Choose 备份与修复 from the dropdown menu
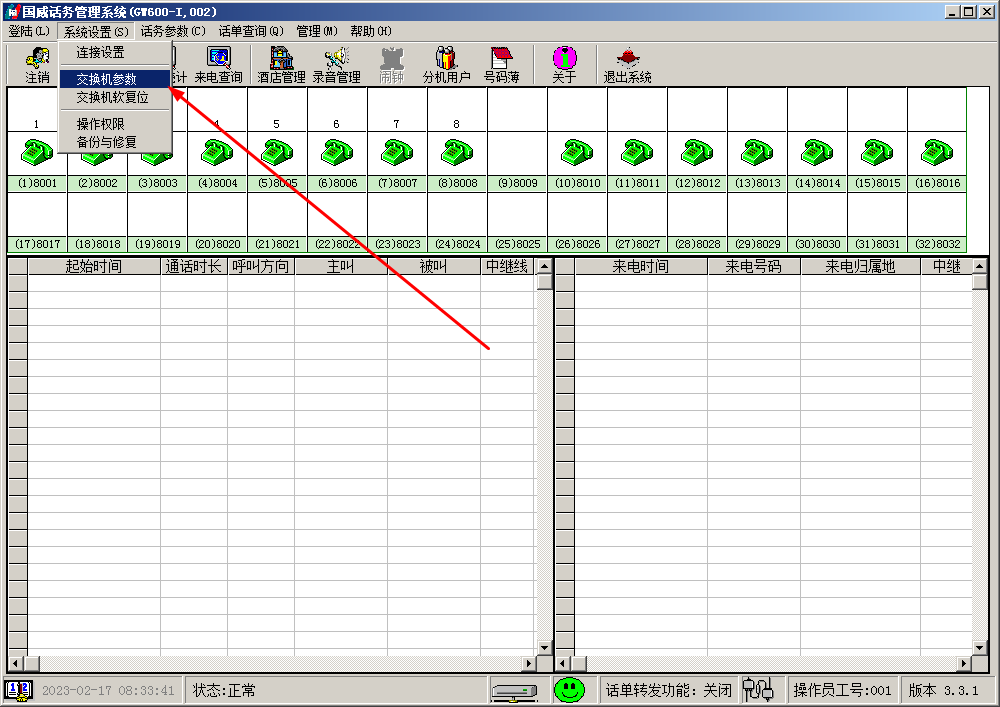The width and height of the screenshot is (1000, 707). pos(115,142)
